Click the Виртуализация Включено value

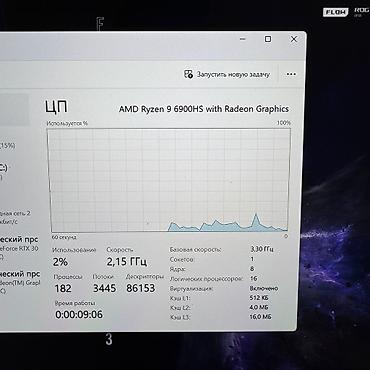point(264,288)
